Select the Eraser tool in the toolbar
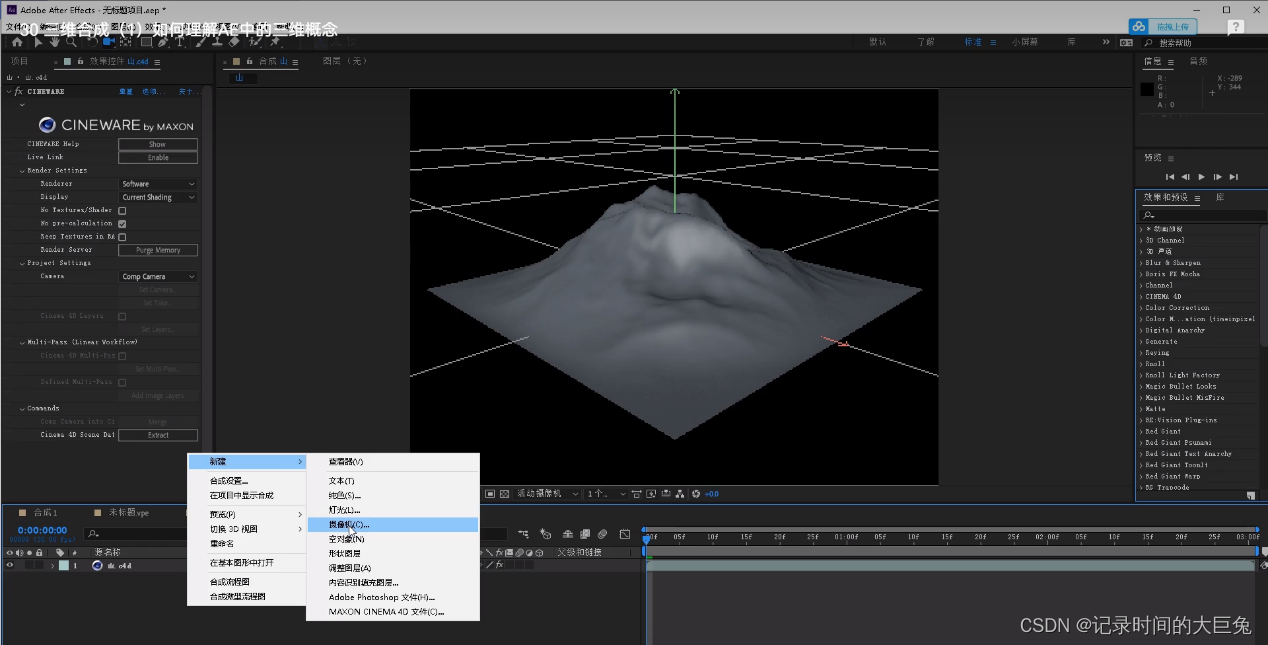This screenshot has height=645, width=1268. pyautogui.click(x=234, y=42)
